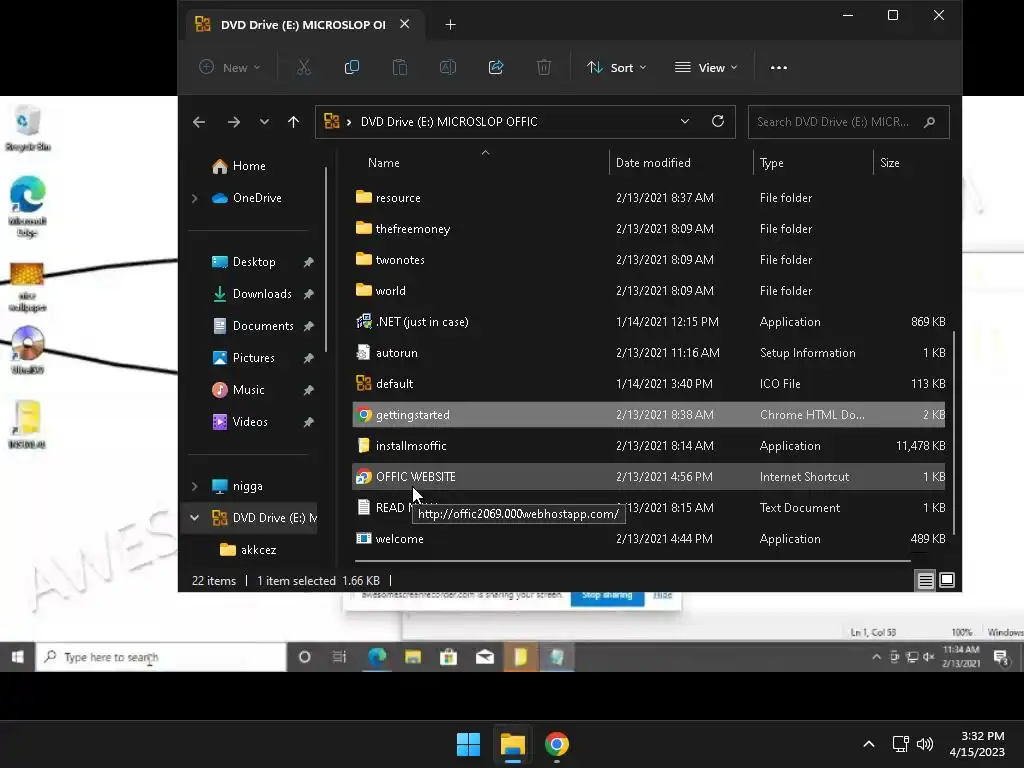Open the New dropdown menu
Image resolution: width=1024 pixels, height=768 pixels.
point(230,67)
